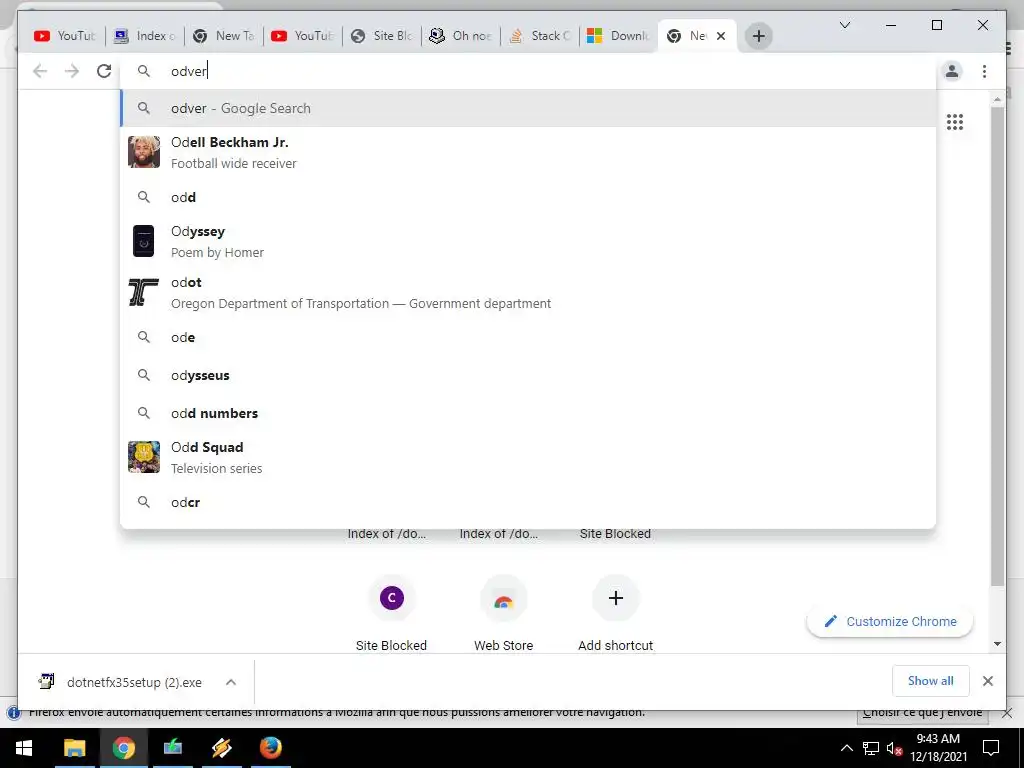Switch to the Oh noes tab

pos(461,36)
